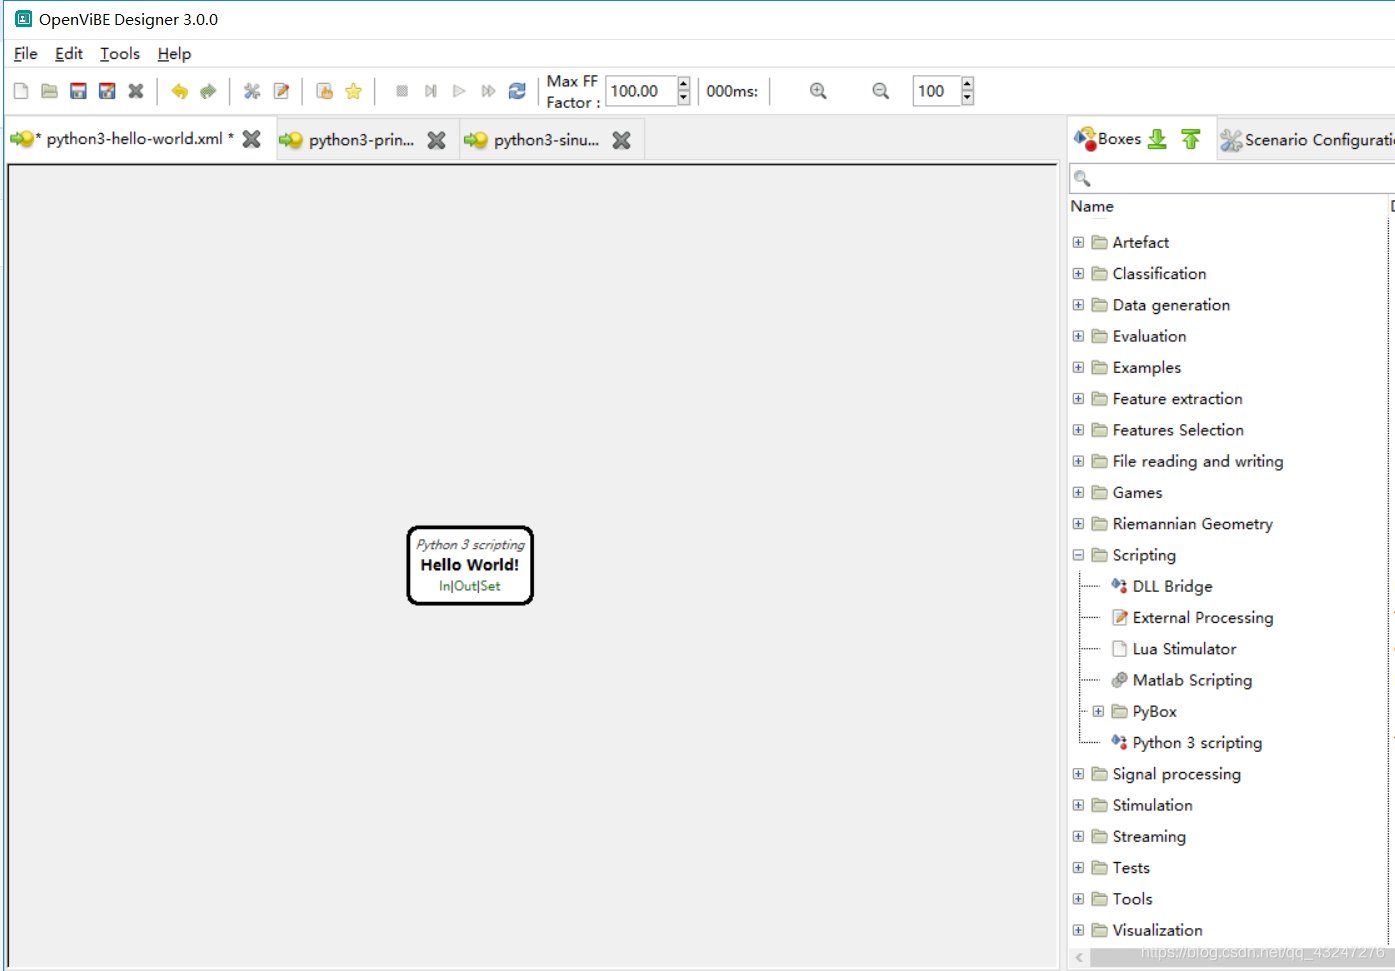Zoom in on the scenario canvas
1395x971 pixels.
pyautogui.click(x=818, y=91)
